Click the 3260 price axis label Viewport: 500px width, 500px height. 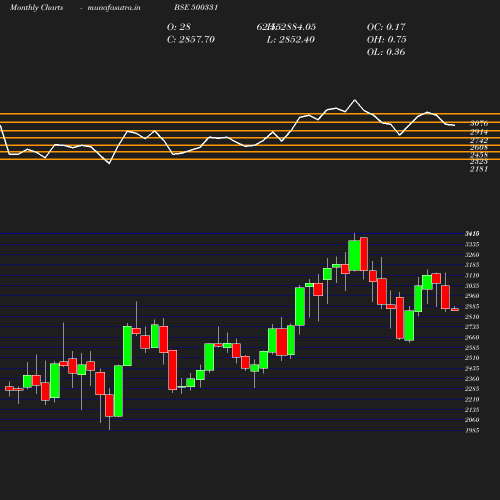pos(472,255)
